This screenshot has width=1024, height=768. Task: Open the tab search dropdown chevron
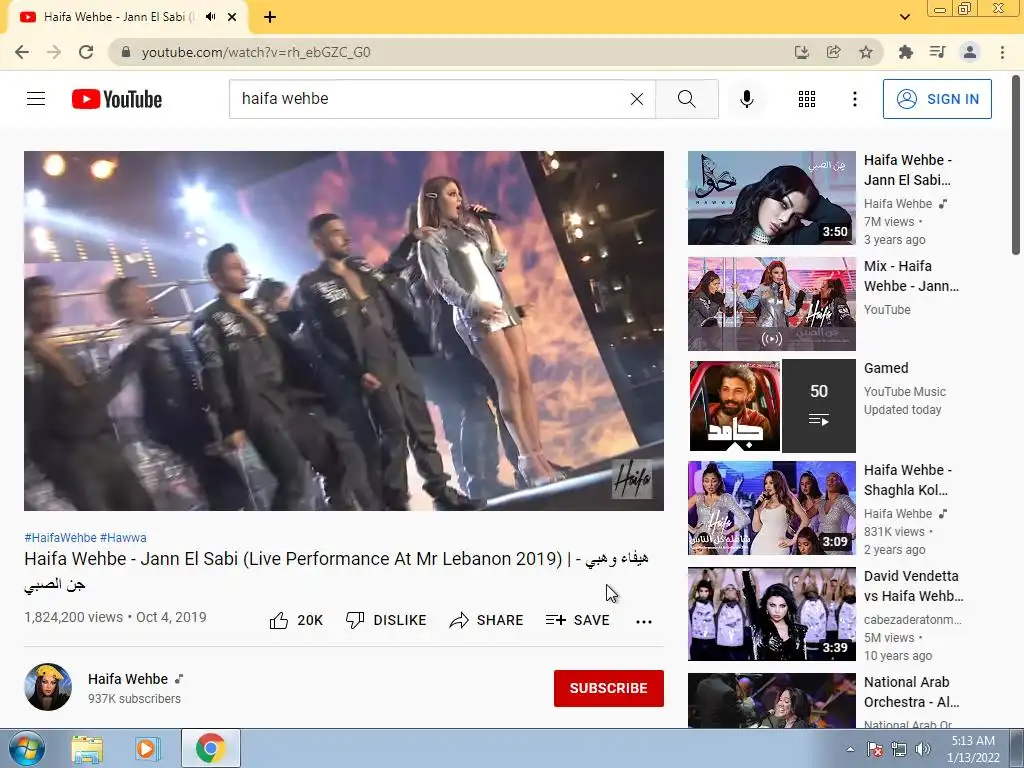(904, 17)
